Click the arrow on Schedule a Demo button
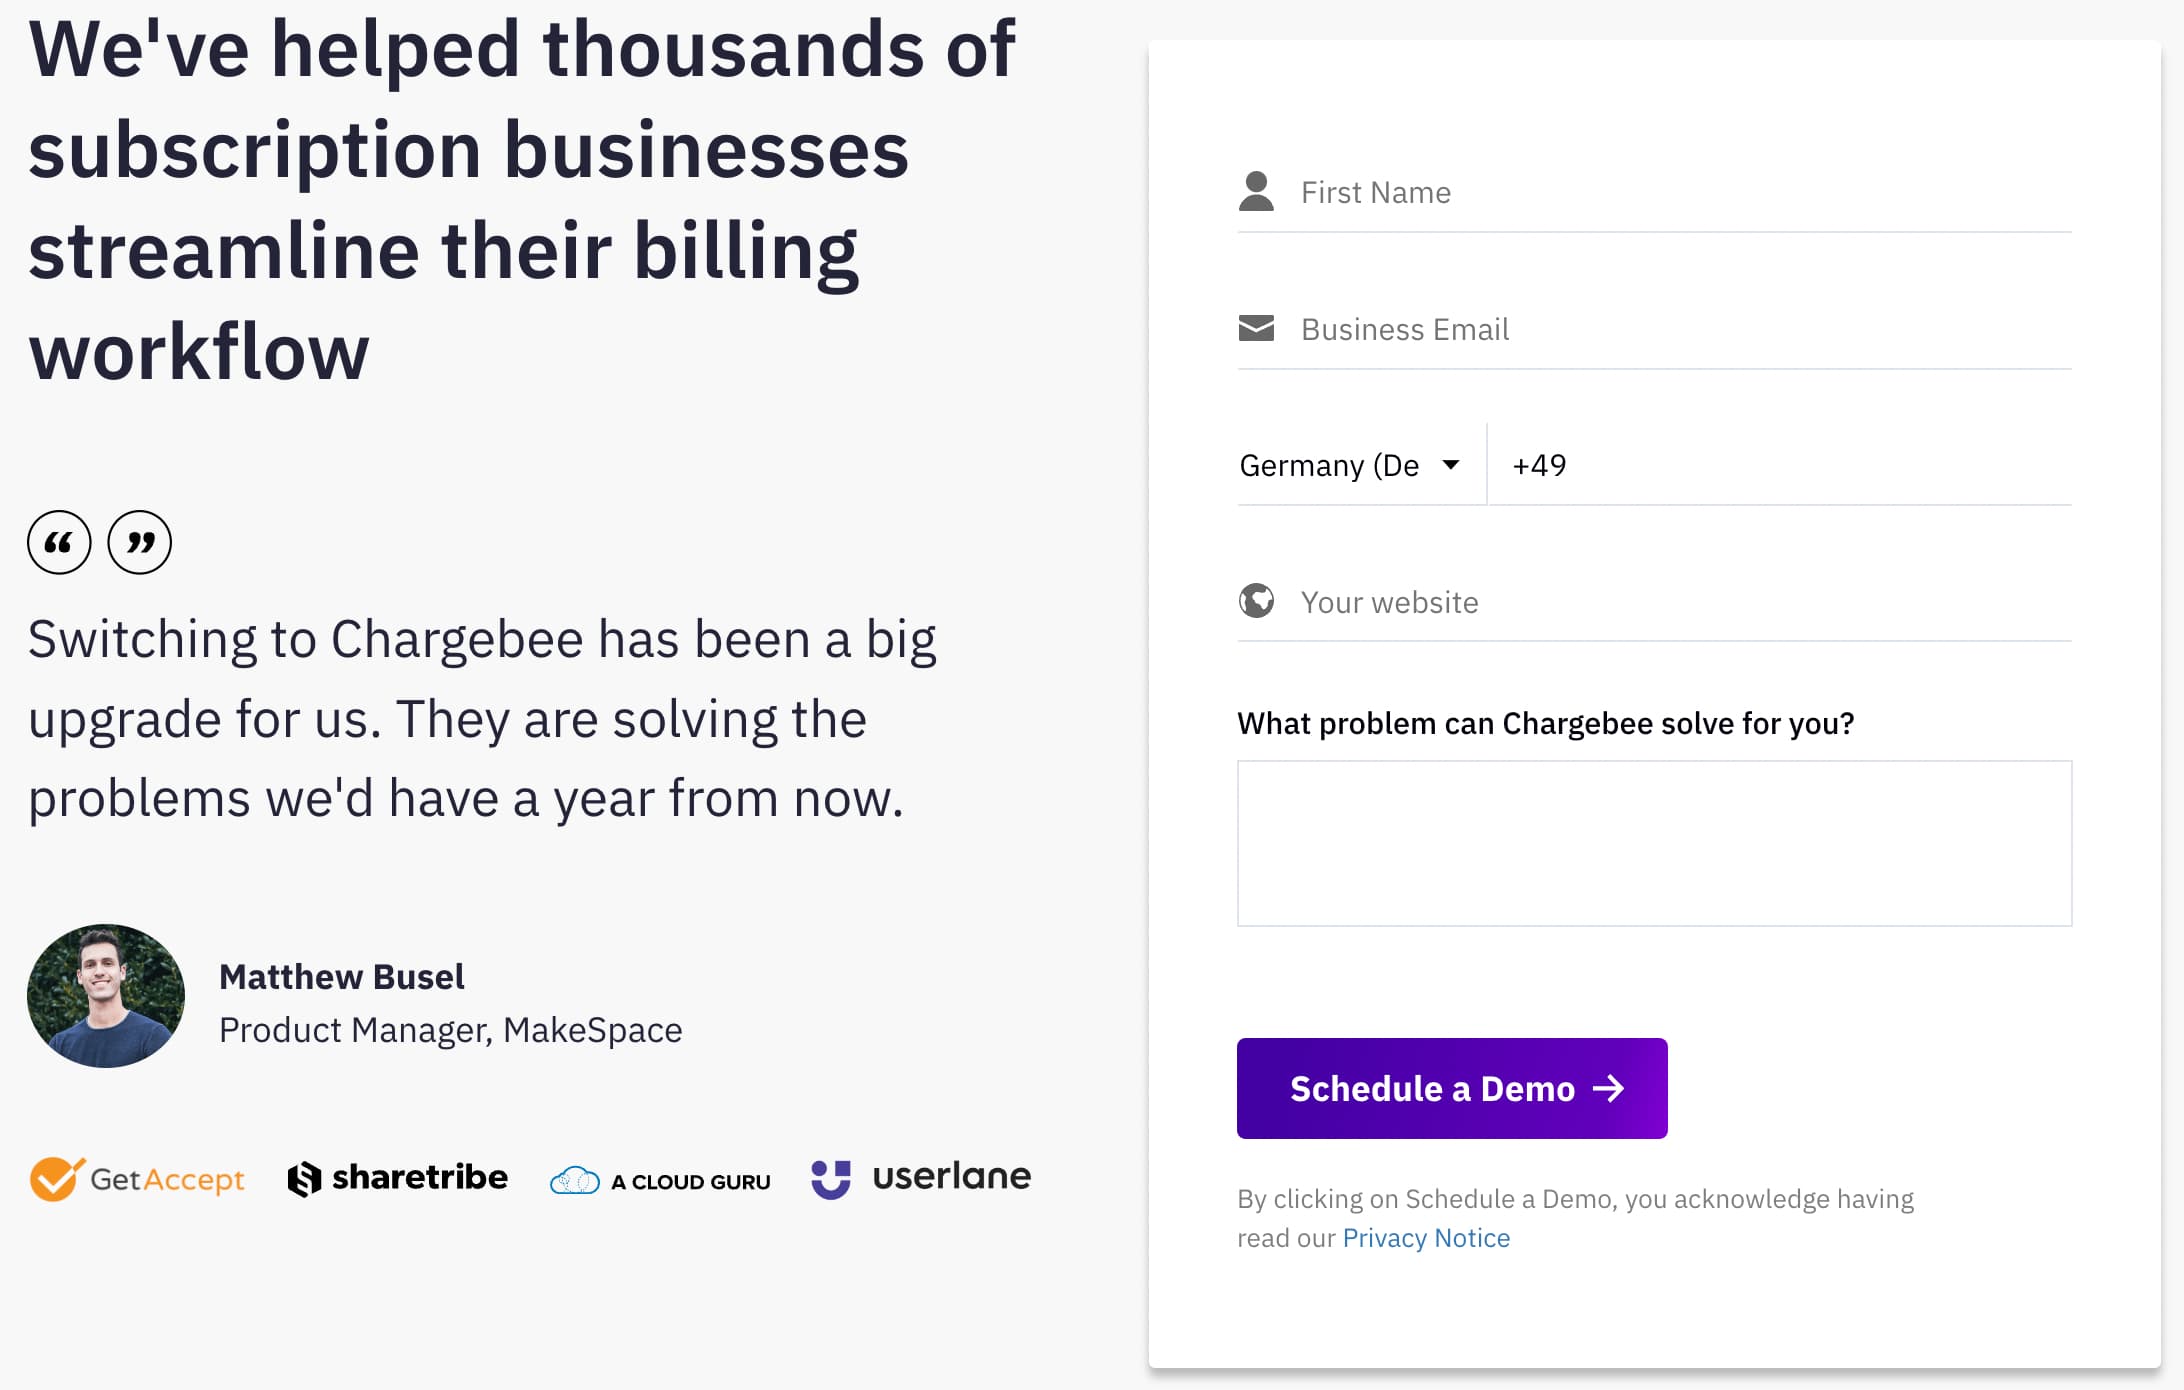Image resolution: width=2184 pixels, height=1390 pixels. (x=1609, y=1088)
